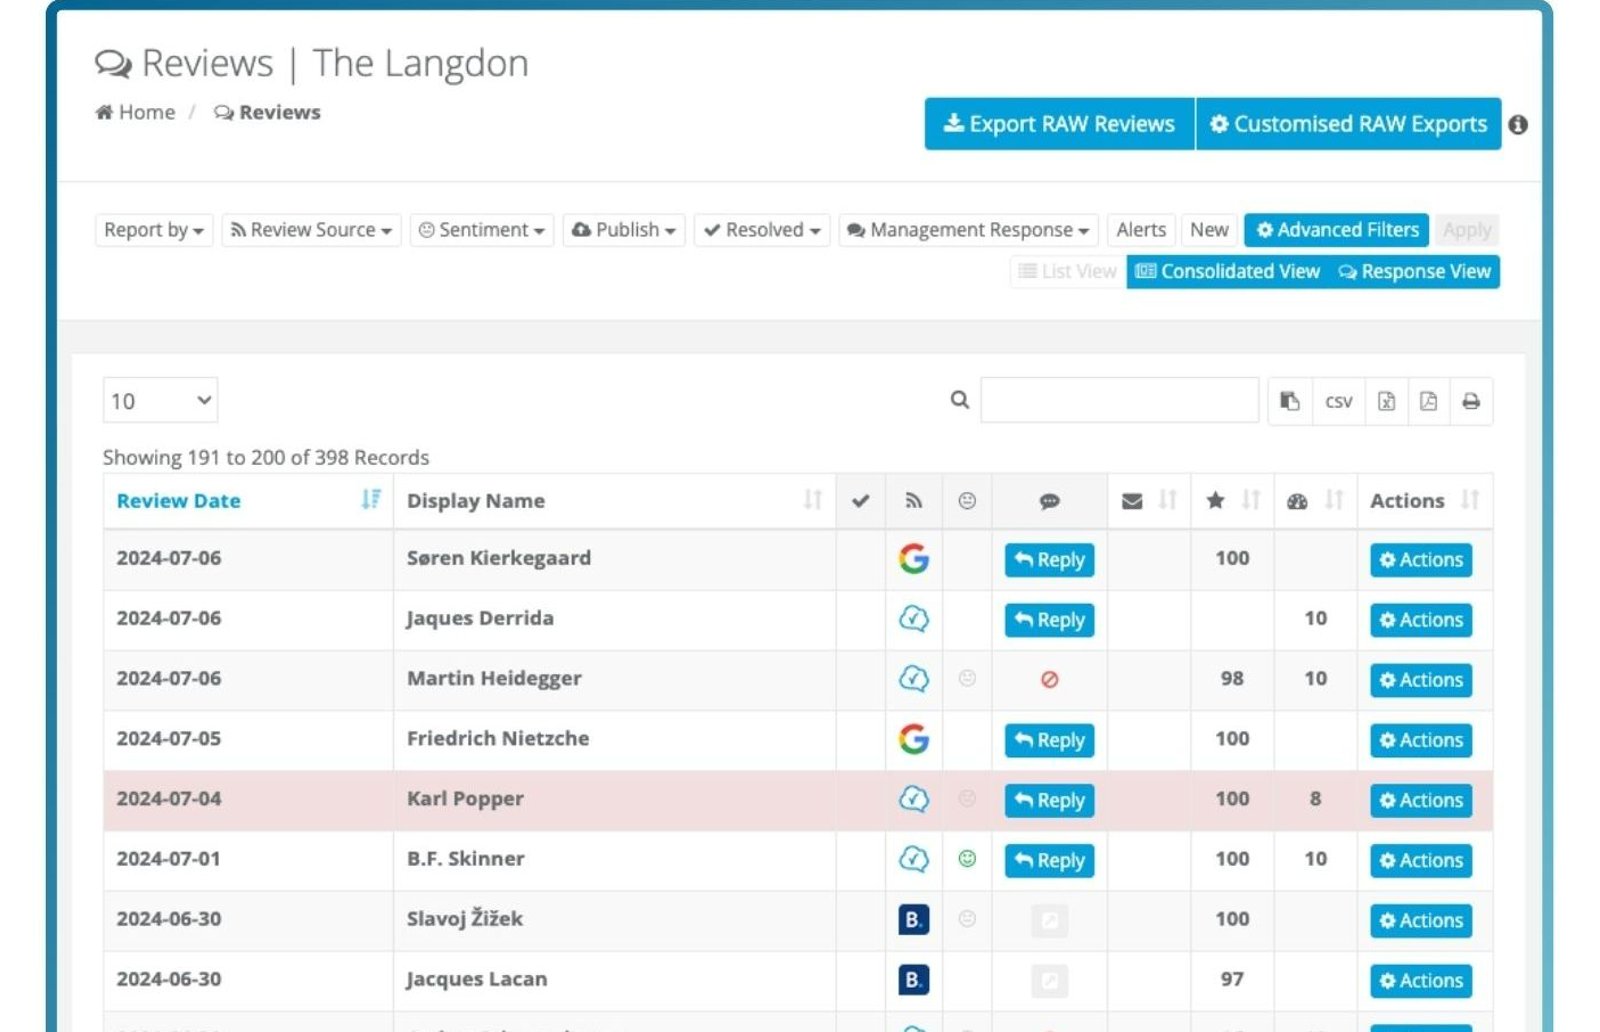Click review source icon for B.F. Skinner

[x=913, y=859]
